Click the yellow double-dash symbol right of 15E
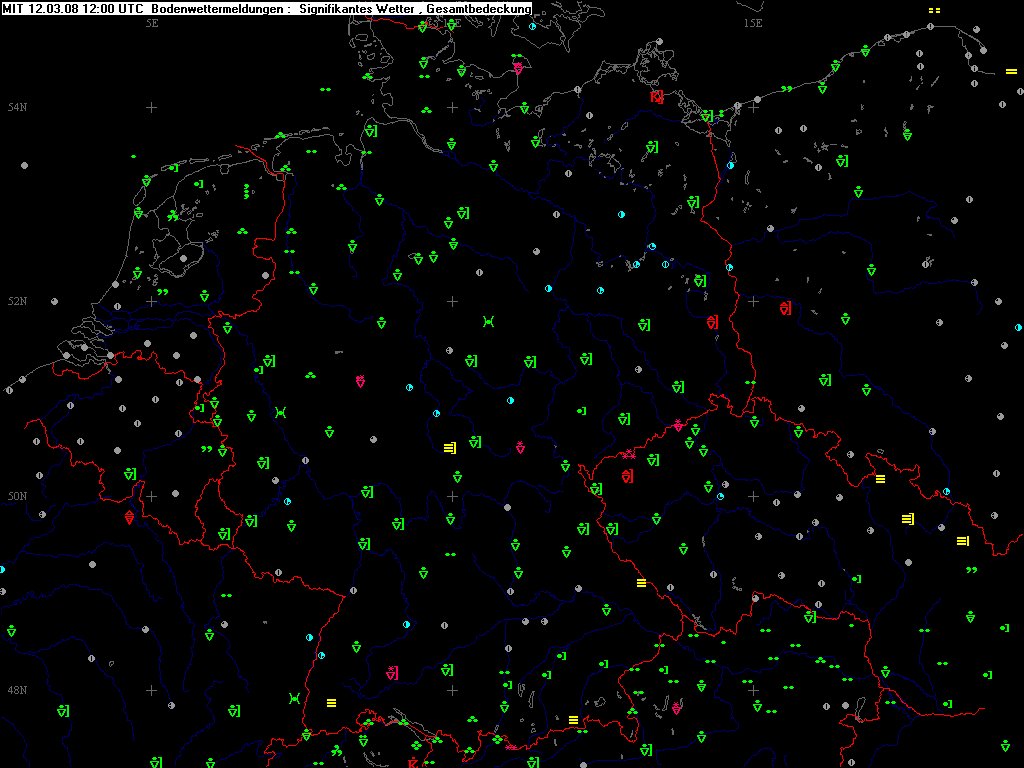The height and width of the screenshot is (768, 1024). pos(934,10)
